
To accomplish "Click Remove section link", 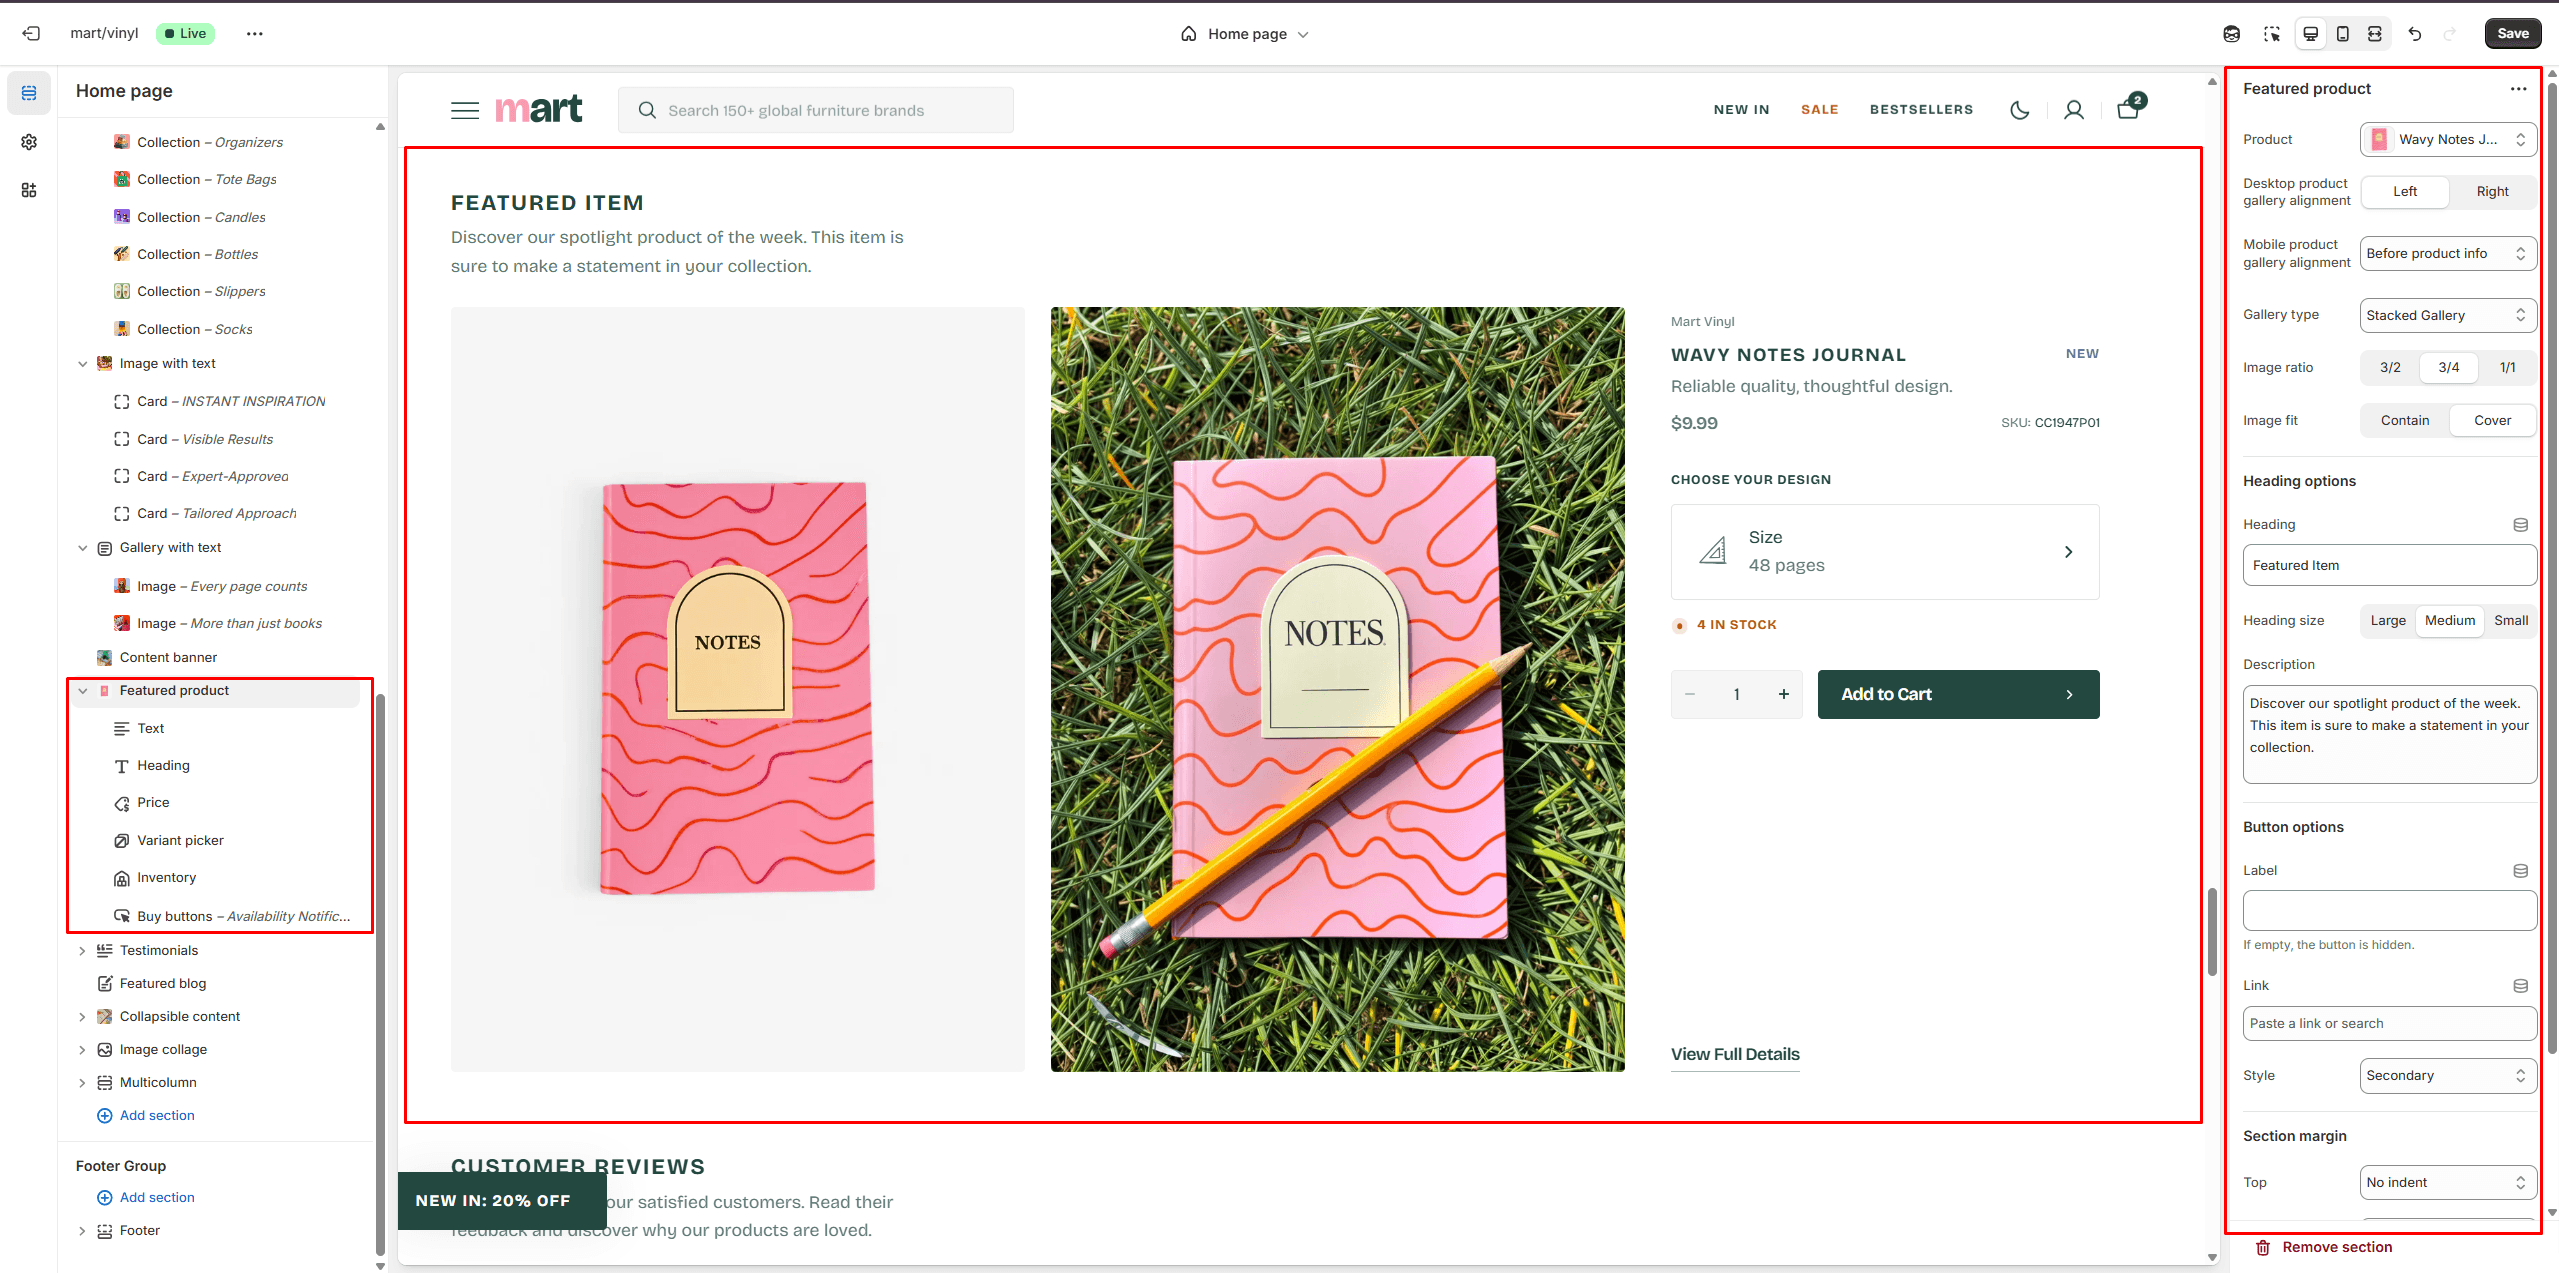I will pos(2336,1247).
